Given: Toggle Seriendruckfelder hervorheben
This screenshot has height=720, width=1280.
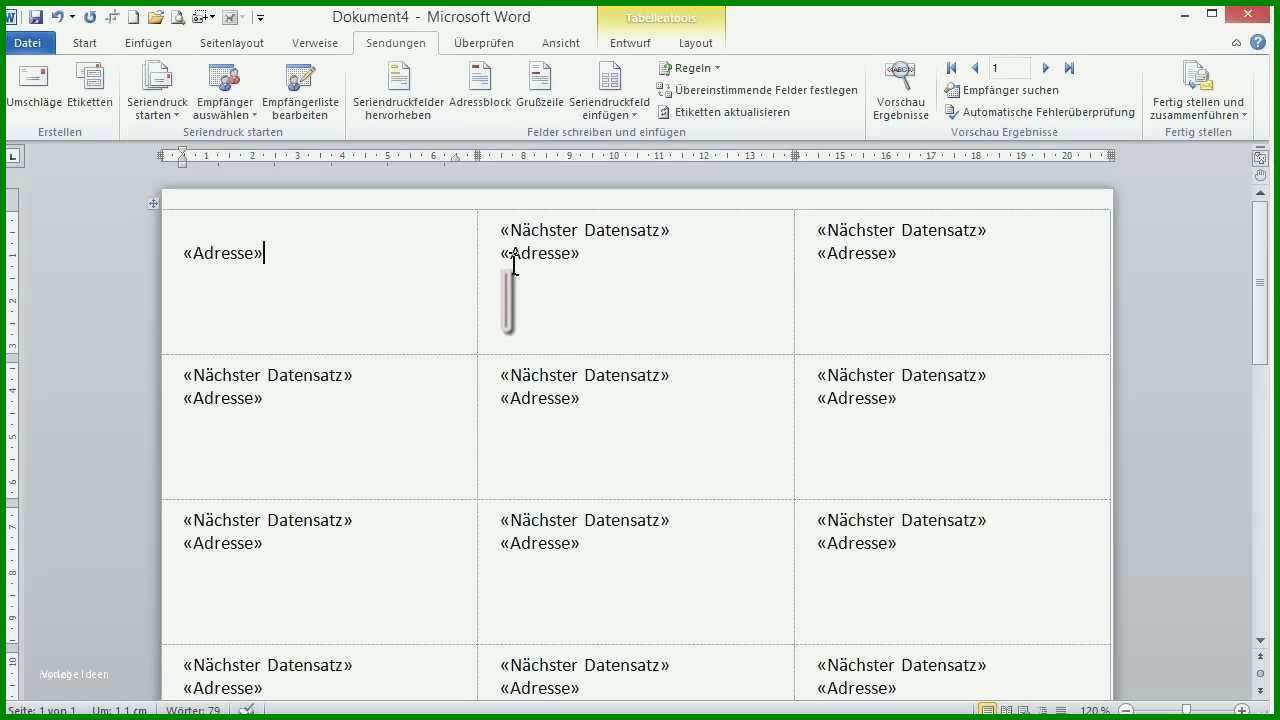Looking at the screenshot, I should click(399, 90).
